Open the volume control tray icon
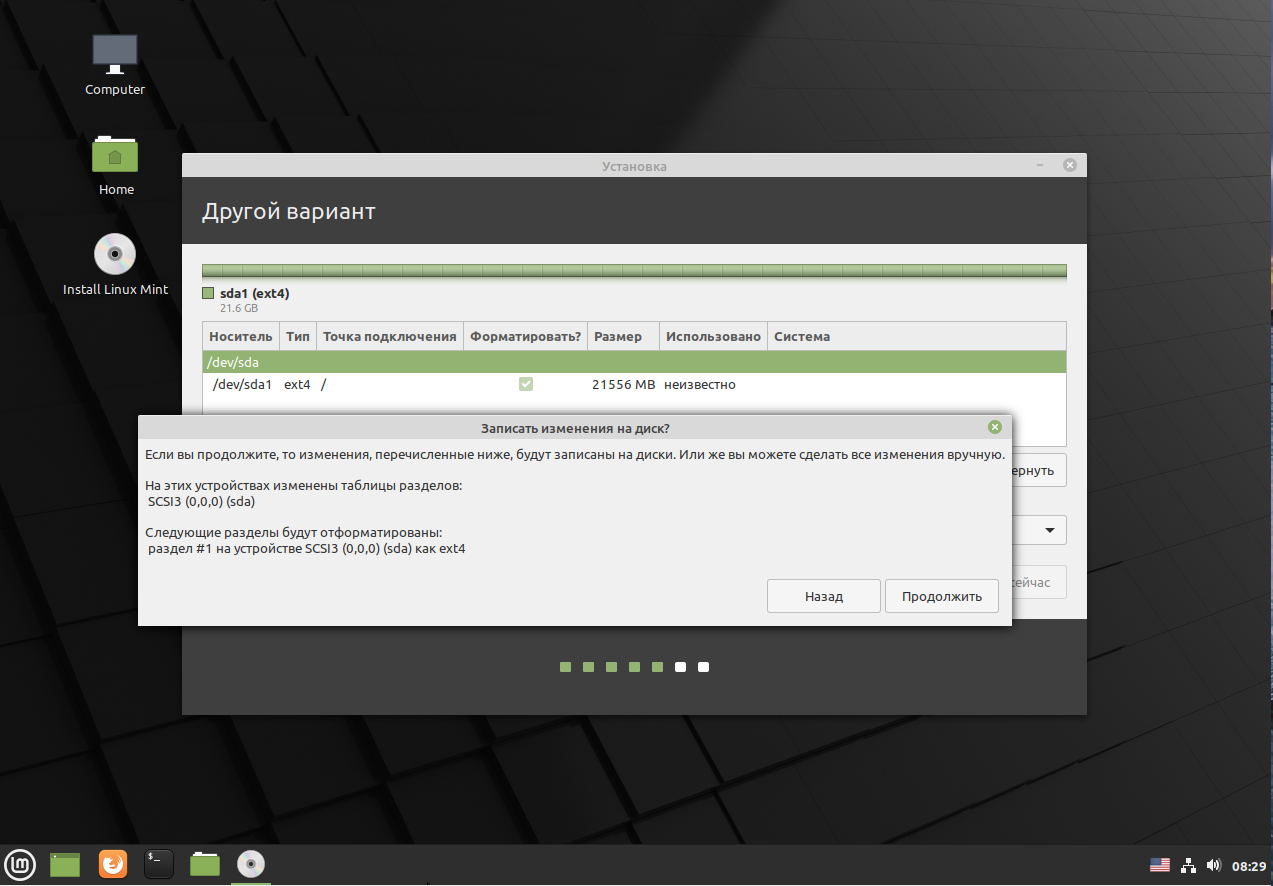This screenshot has height=886, width=1273. click(x=1213, y=865)
